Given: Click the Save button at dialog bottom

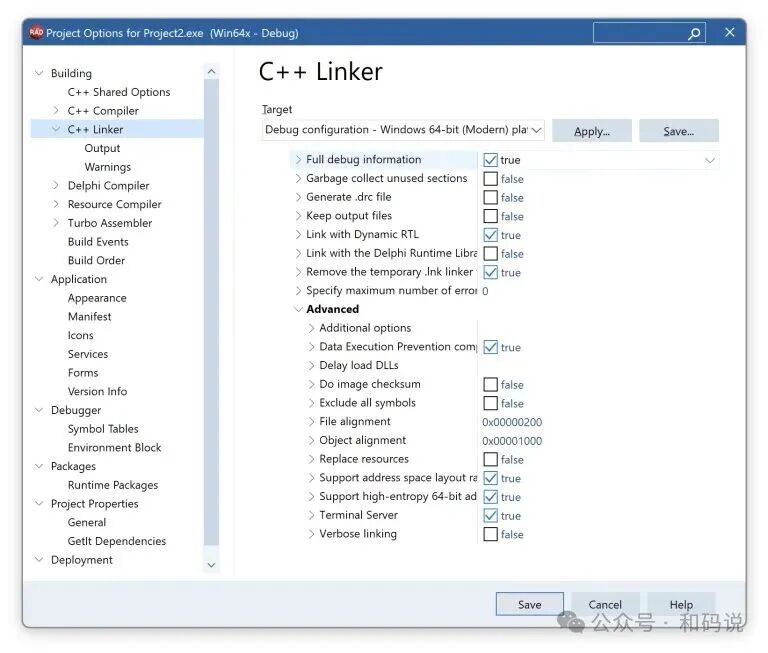Looking at the screenshot, I should point(529,605).
